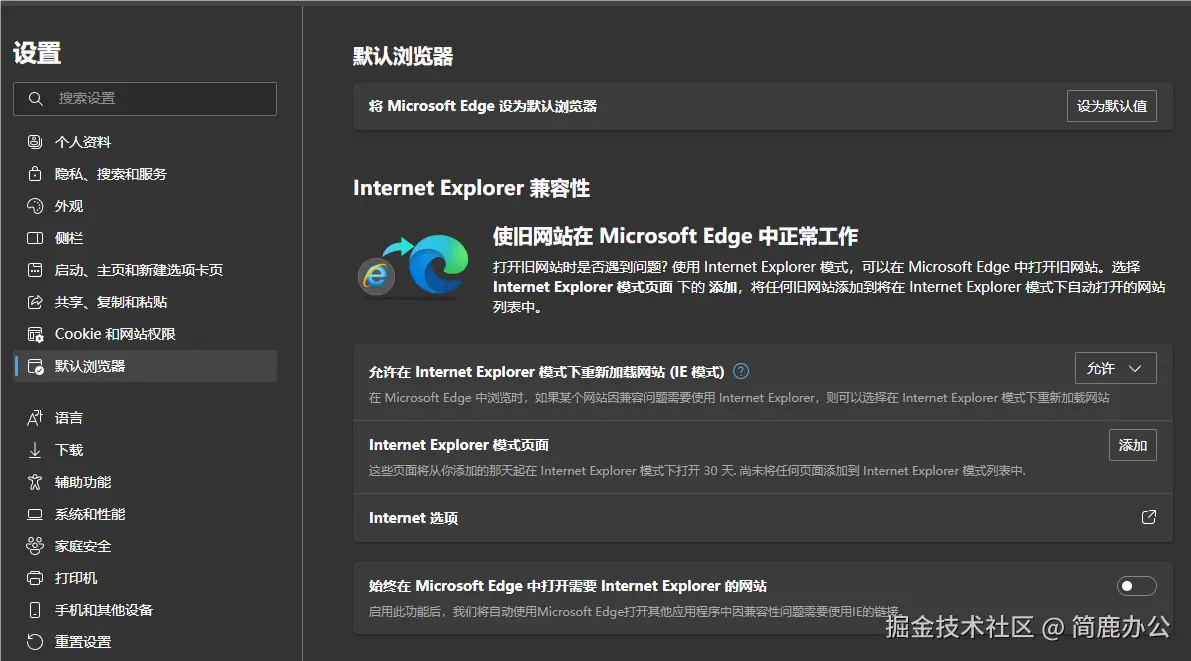
Task: Click the 个人资料 profile icon
Action: (35, 142)
